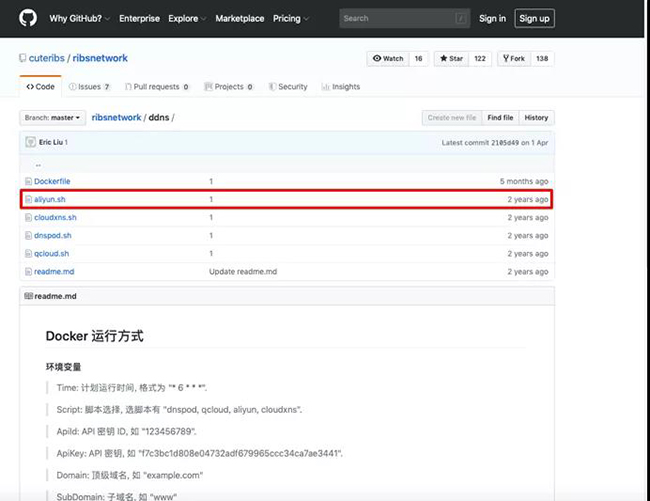Image resolution: width=650 pixels, height=501 pixels.
Task: Open the Branch: master dropdown
Action: 53,118
